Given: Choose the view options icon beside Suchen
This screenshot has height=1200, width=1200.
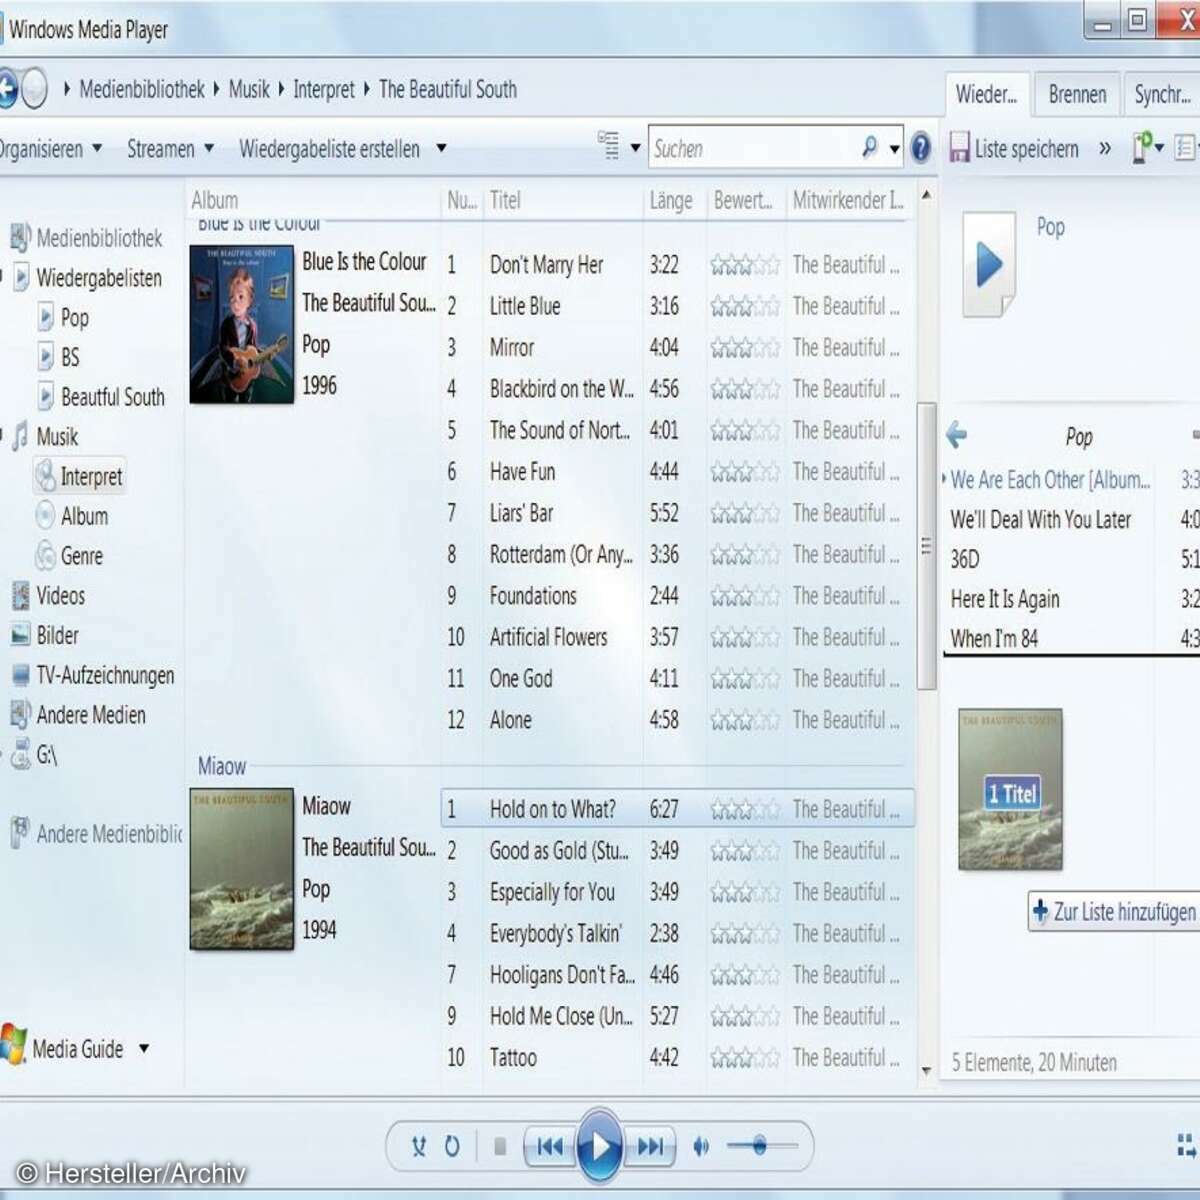Looking at the screenshot, I should point(609,147).
